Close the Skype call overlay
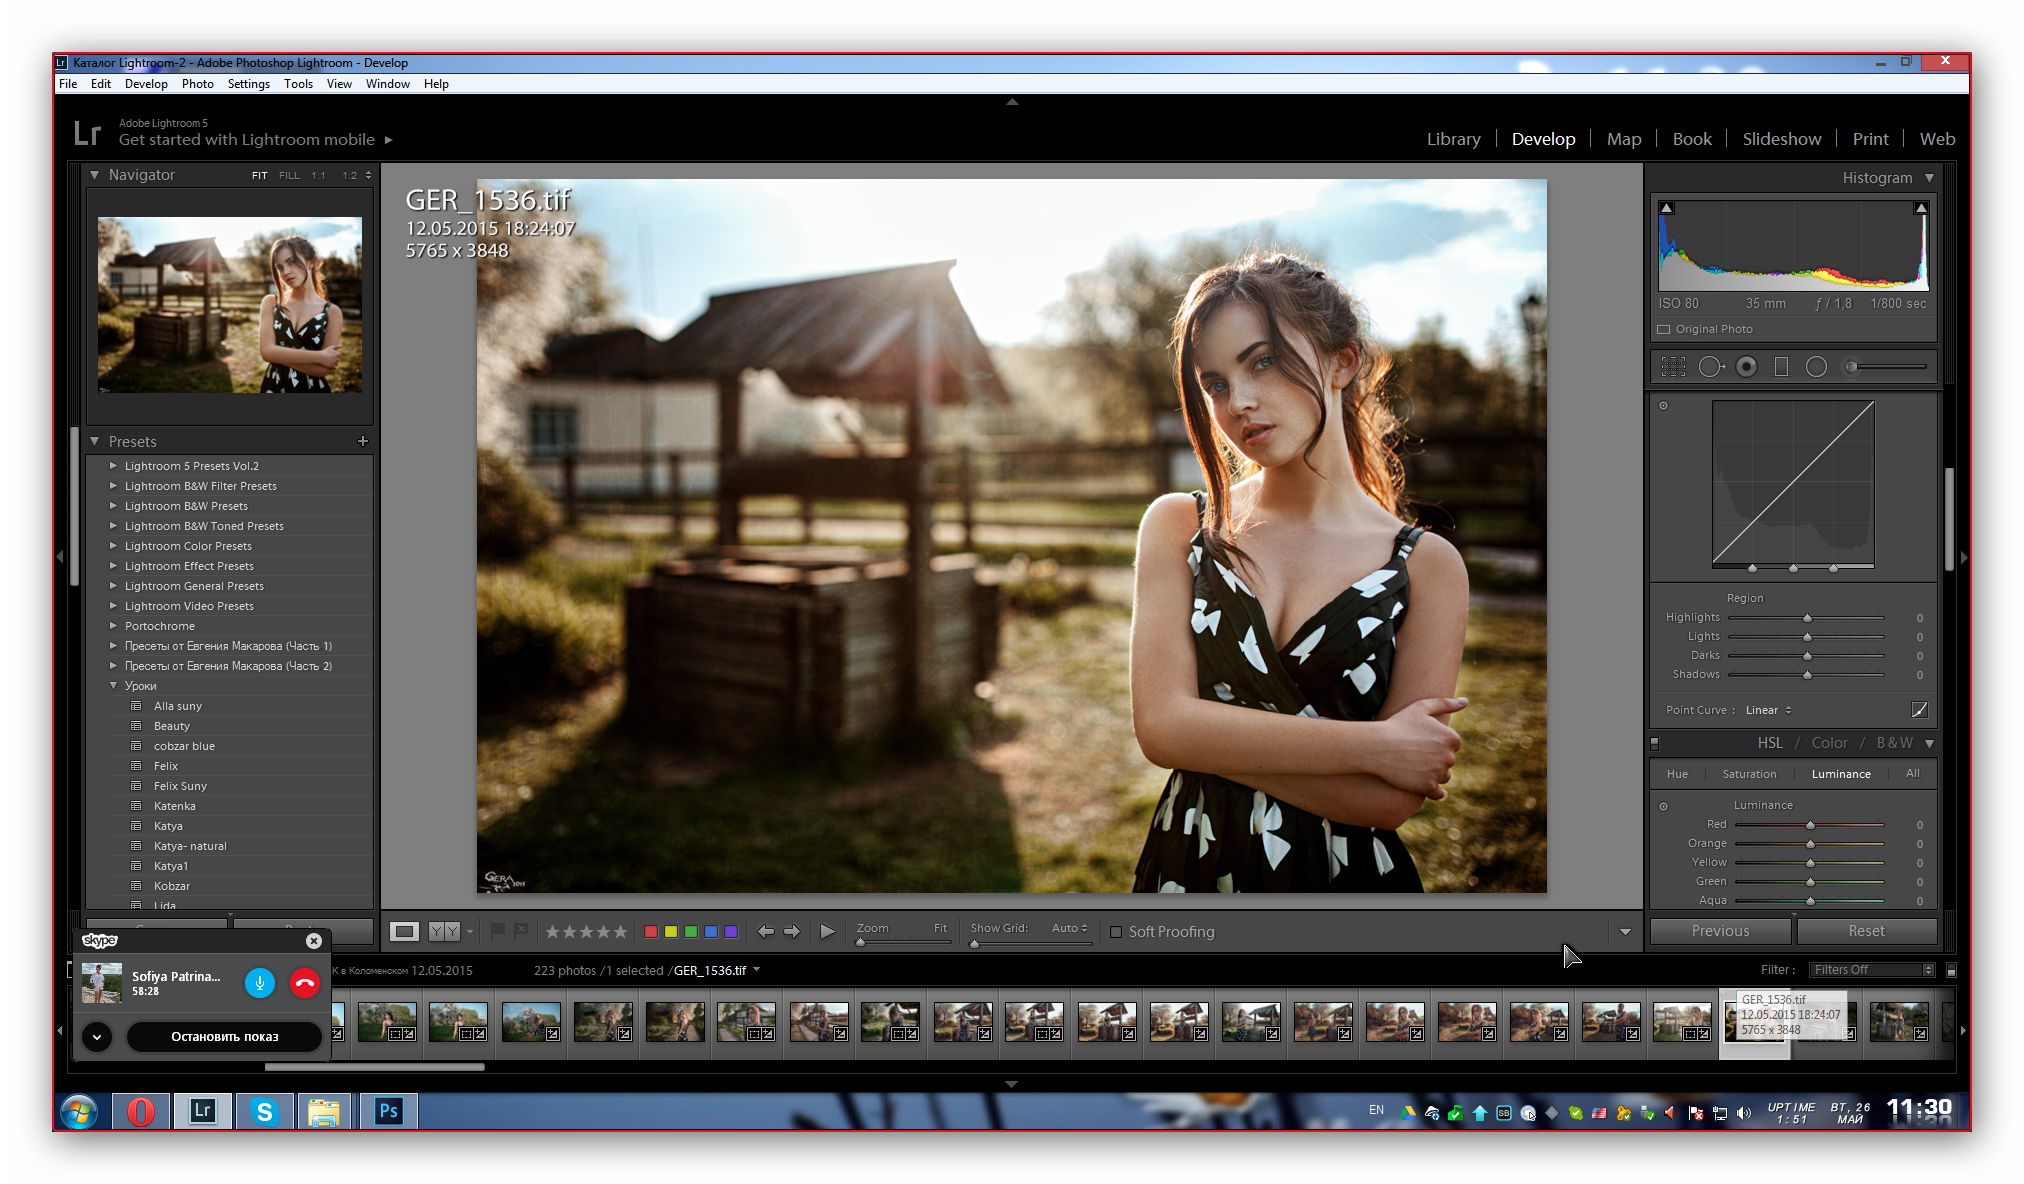 (x=314, y=941)
